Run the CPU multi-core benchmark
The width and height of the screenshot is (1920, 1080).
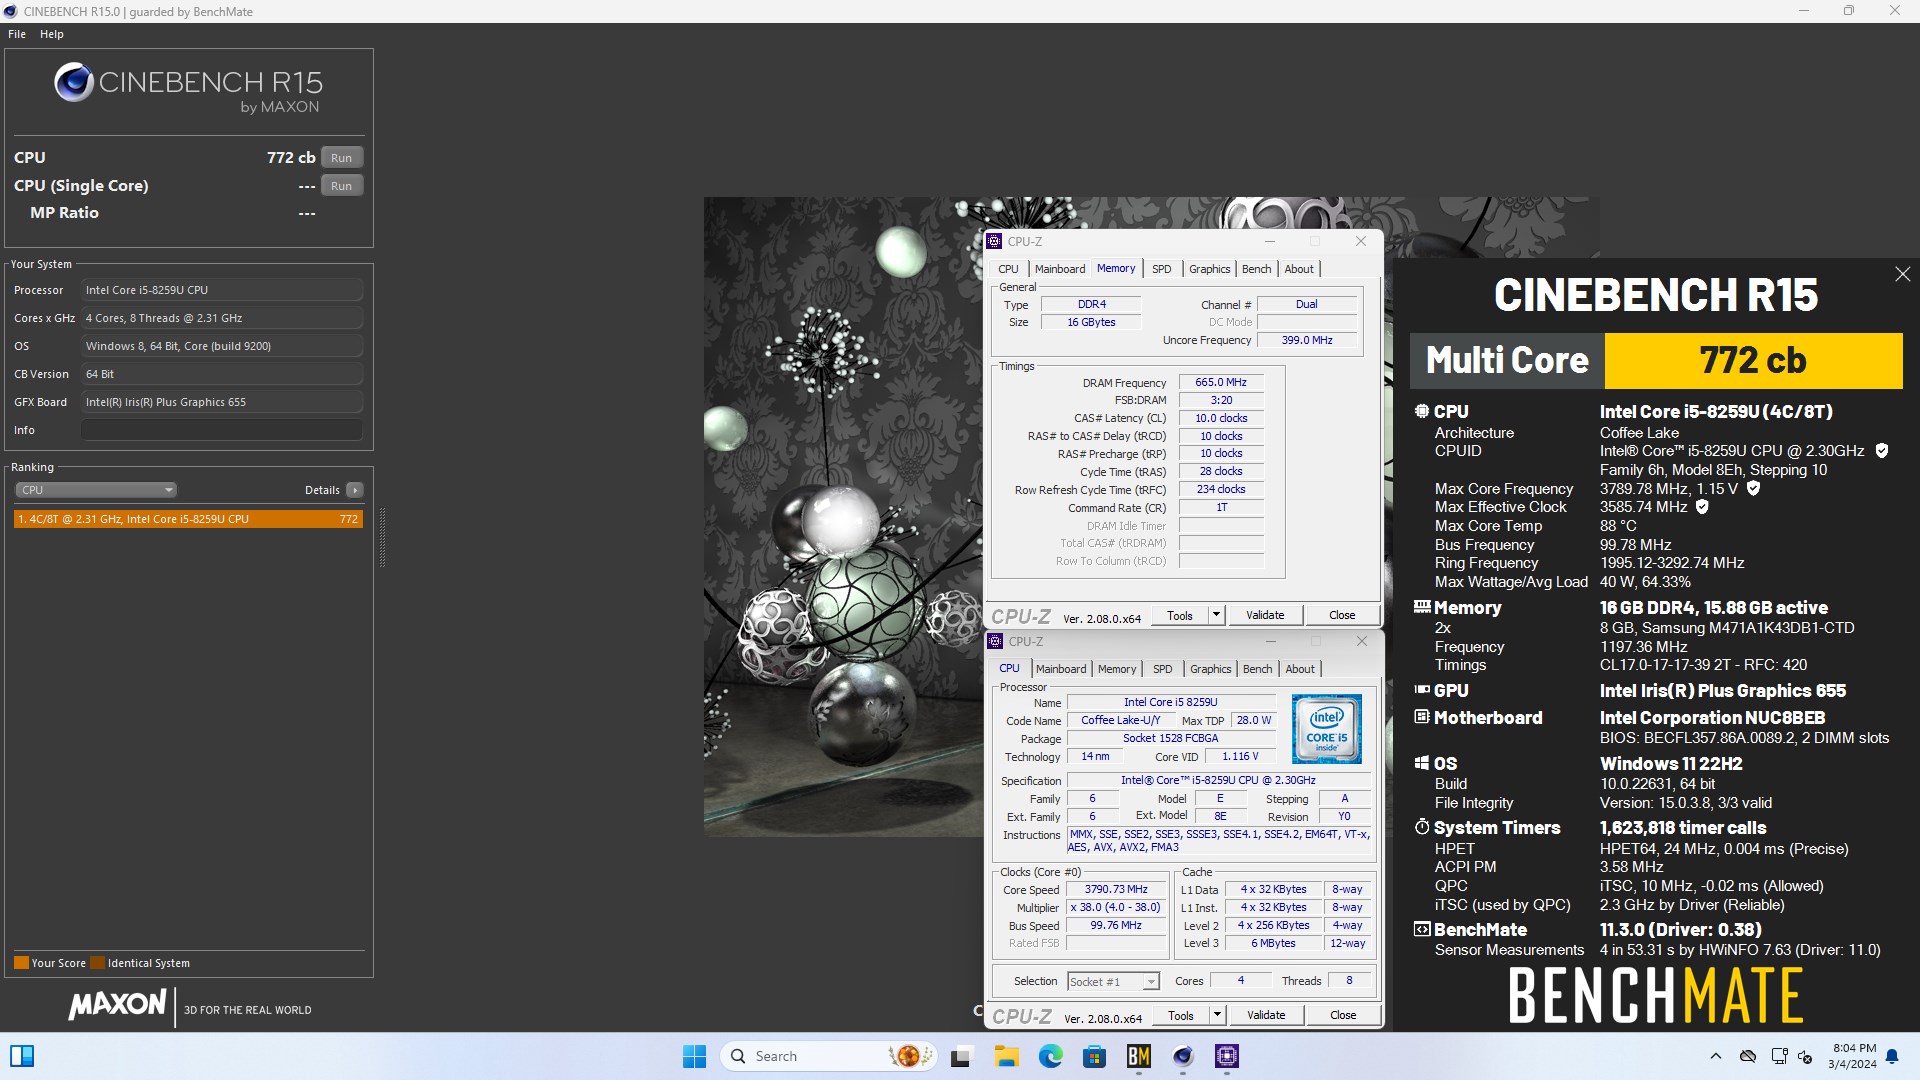341,158
